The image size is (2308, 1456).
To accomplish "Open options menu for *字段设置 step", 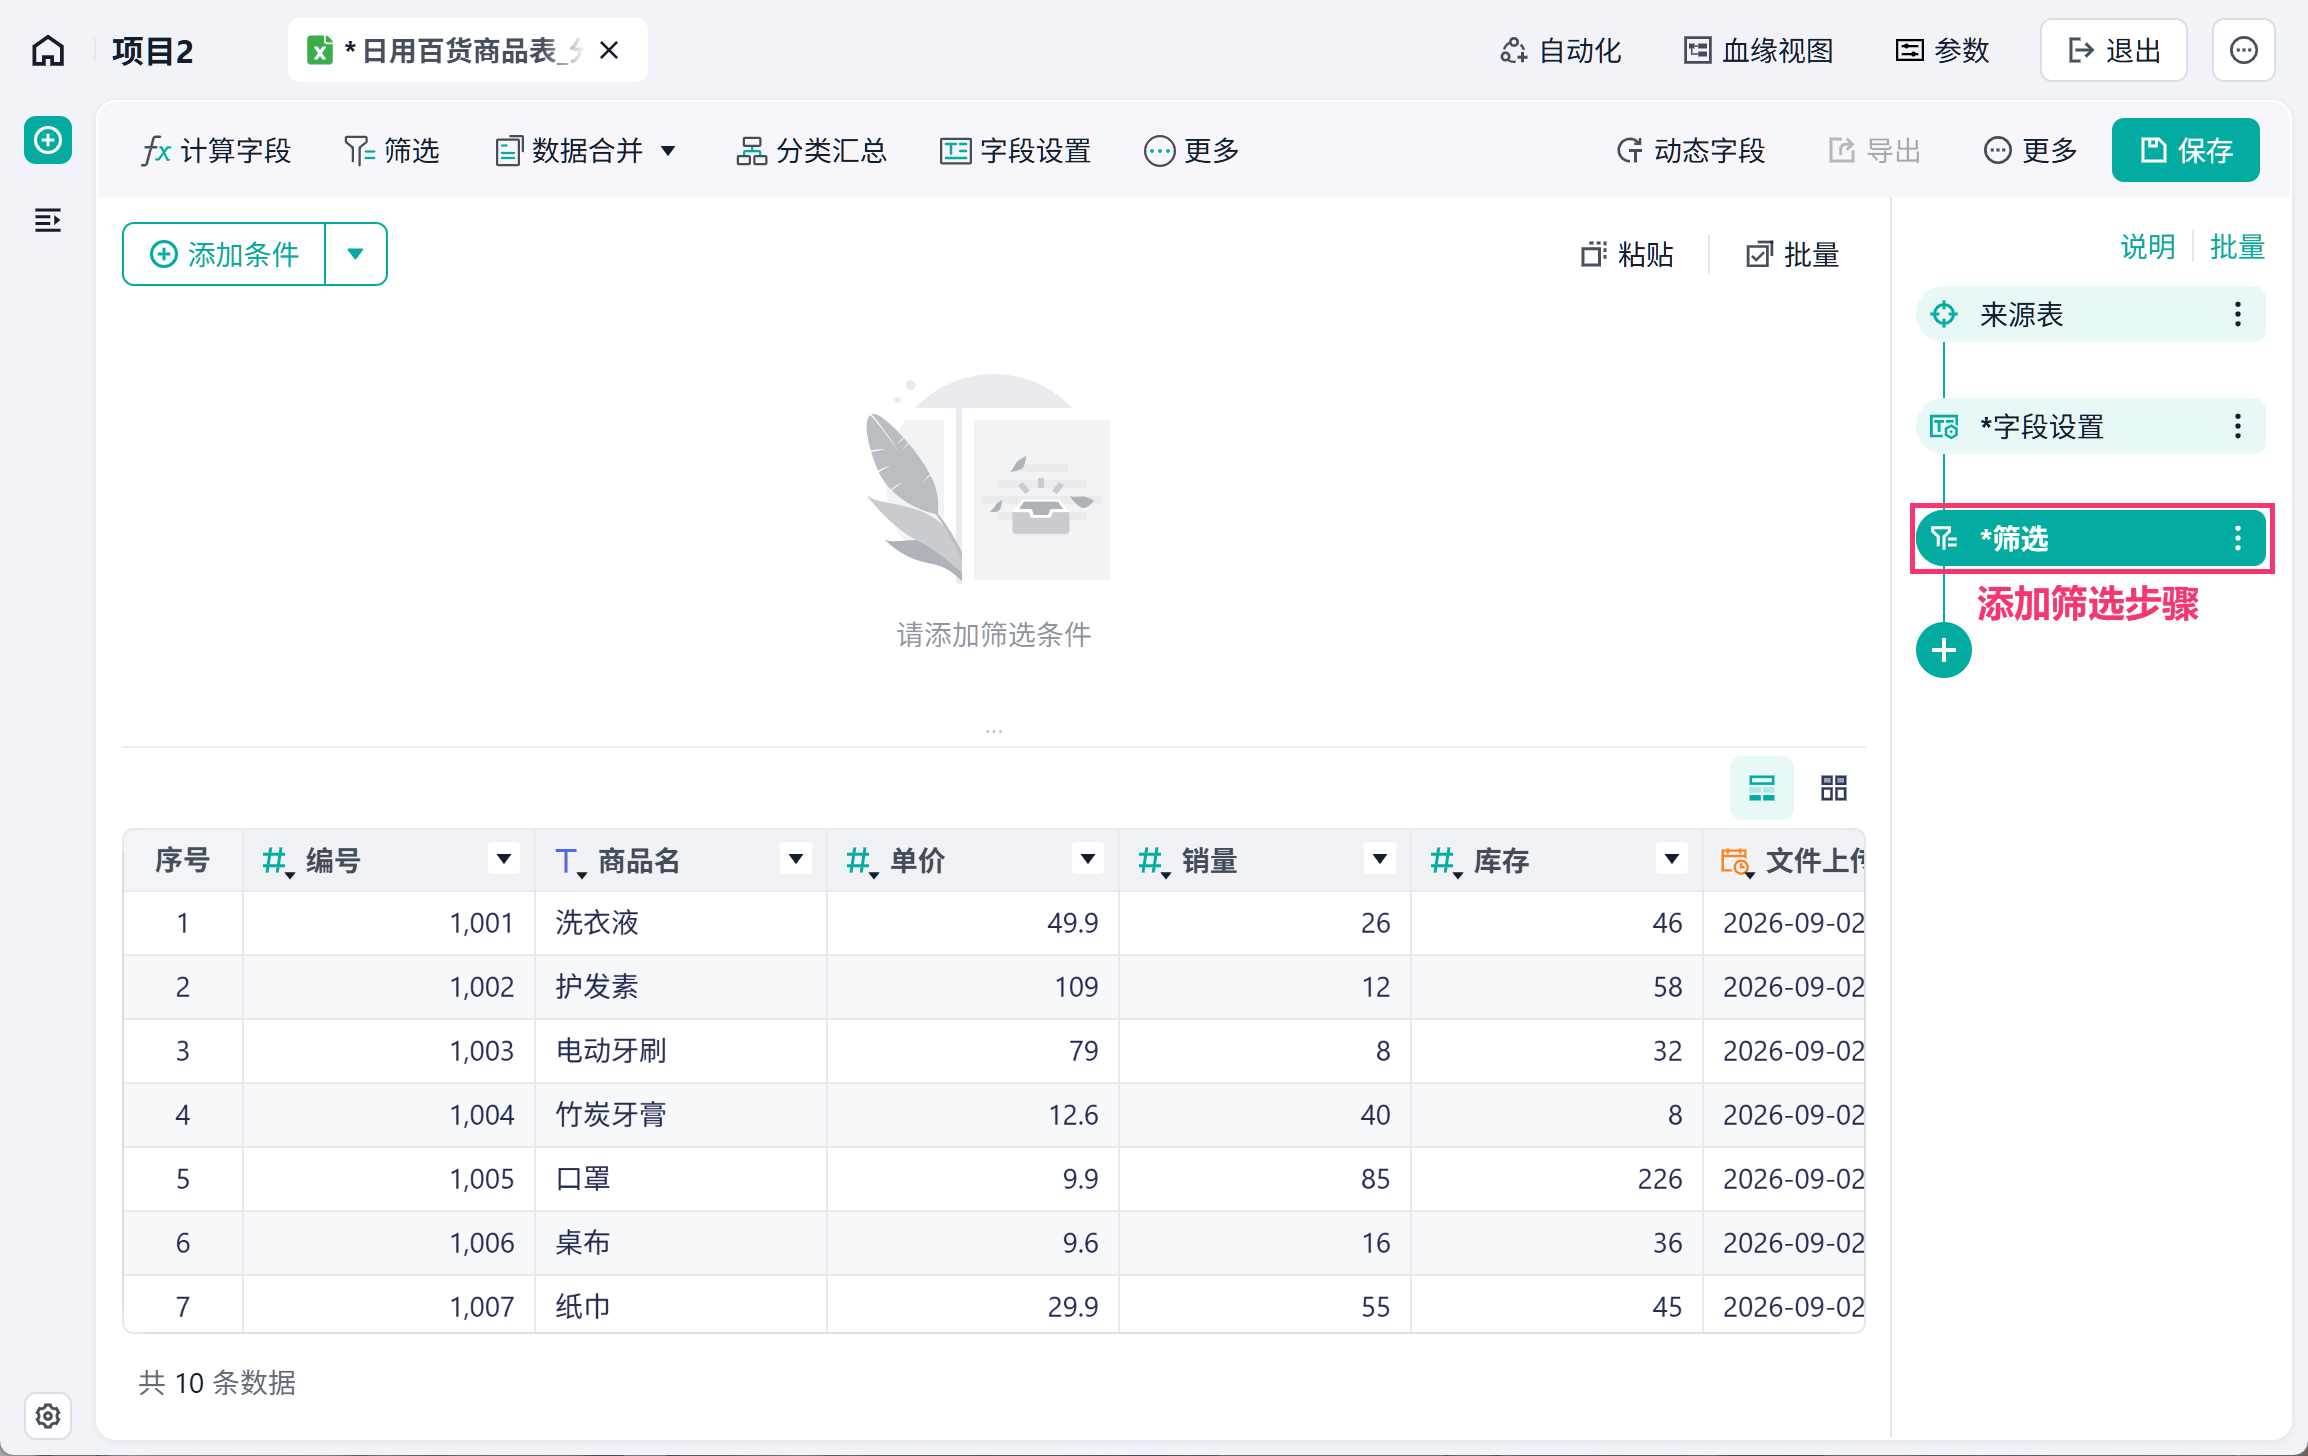I will click(x=2238, y=426).
